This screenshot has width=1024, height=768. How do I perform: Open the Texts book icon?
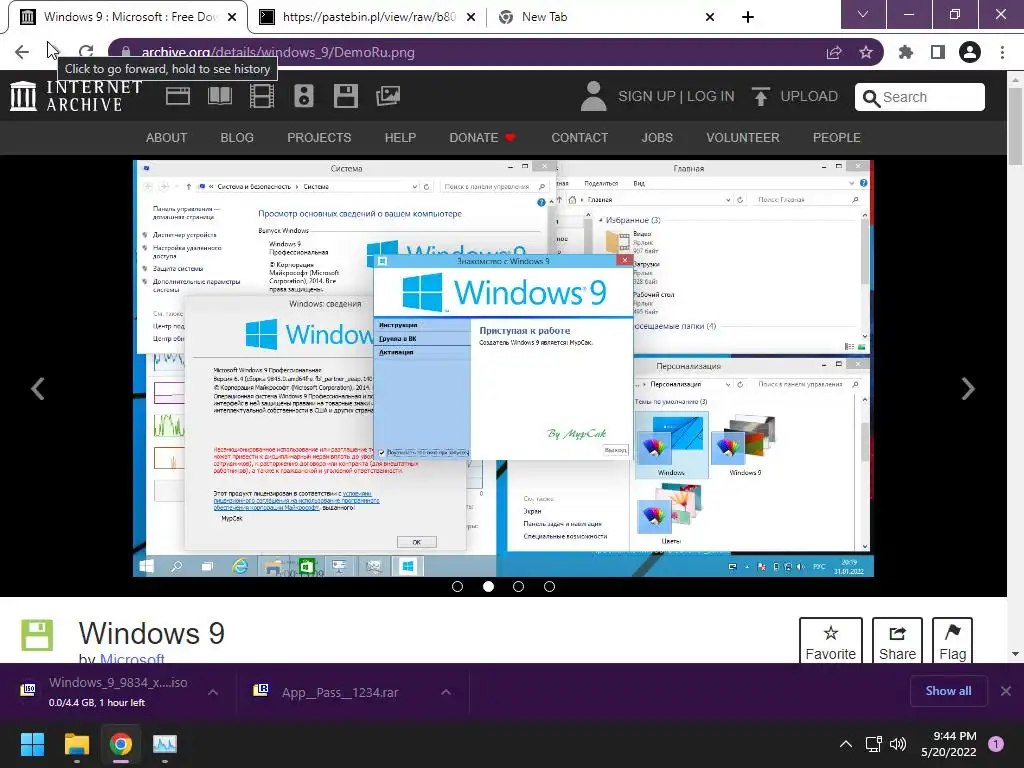(x=219, y=96)
